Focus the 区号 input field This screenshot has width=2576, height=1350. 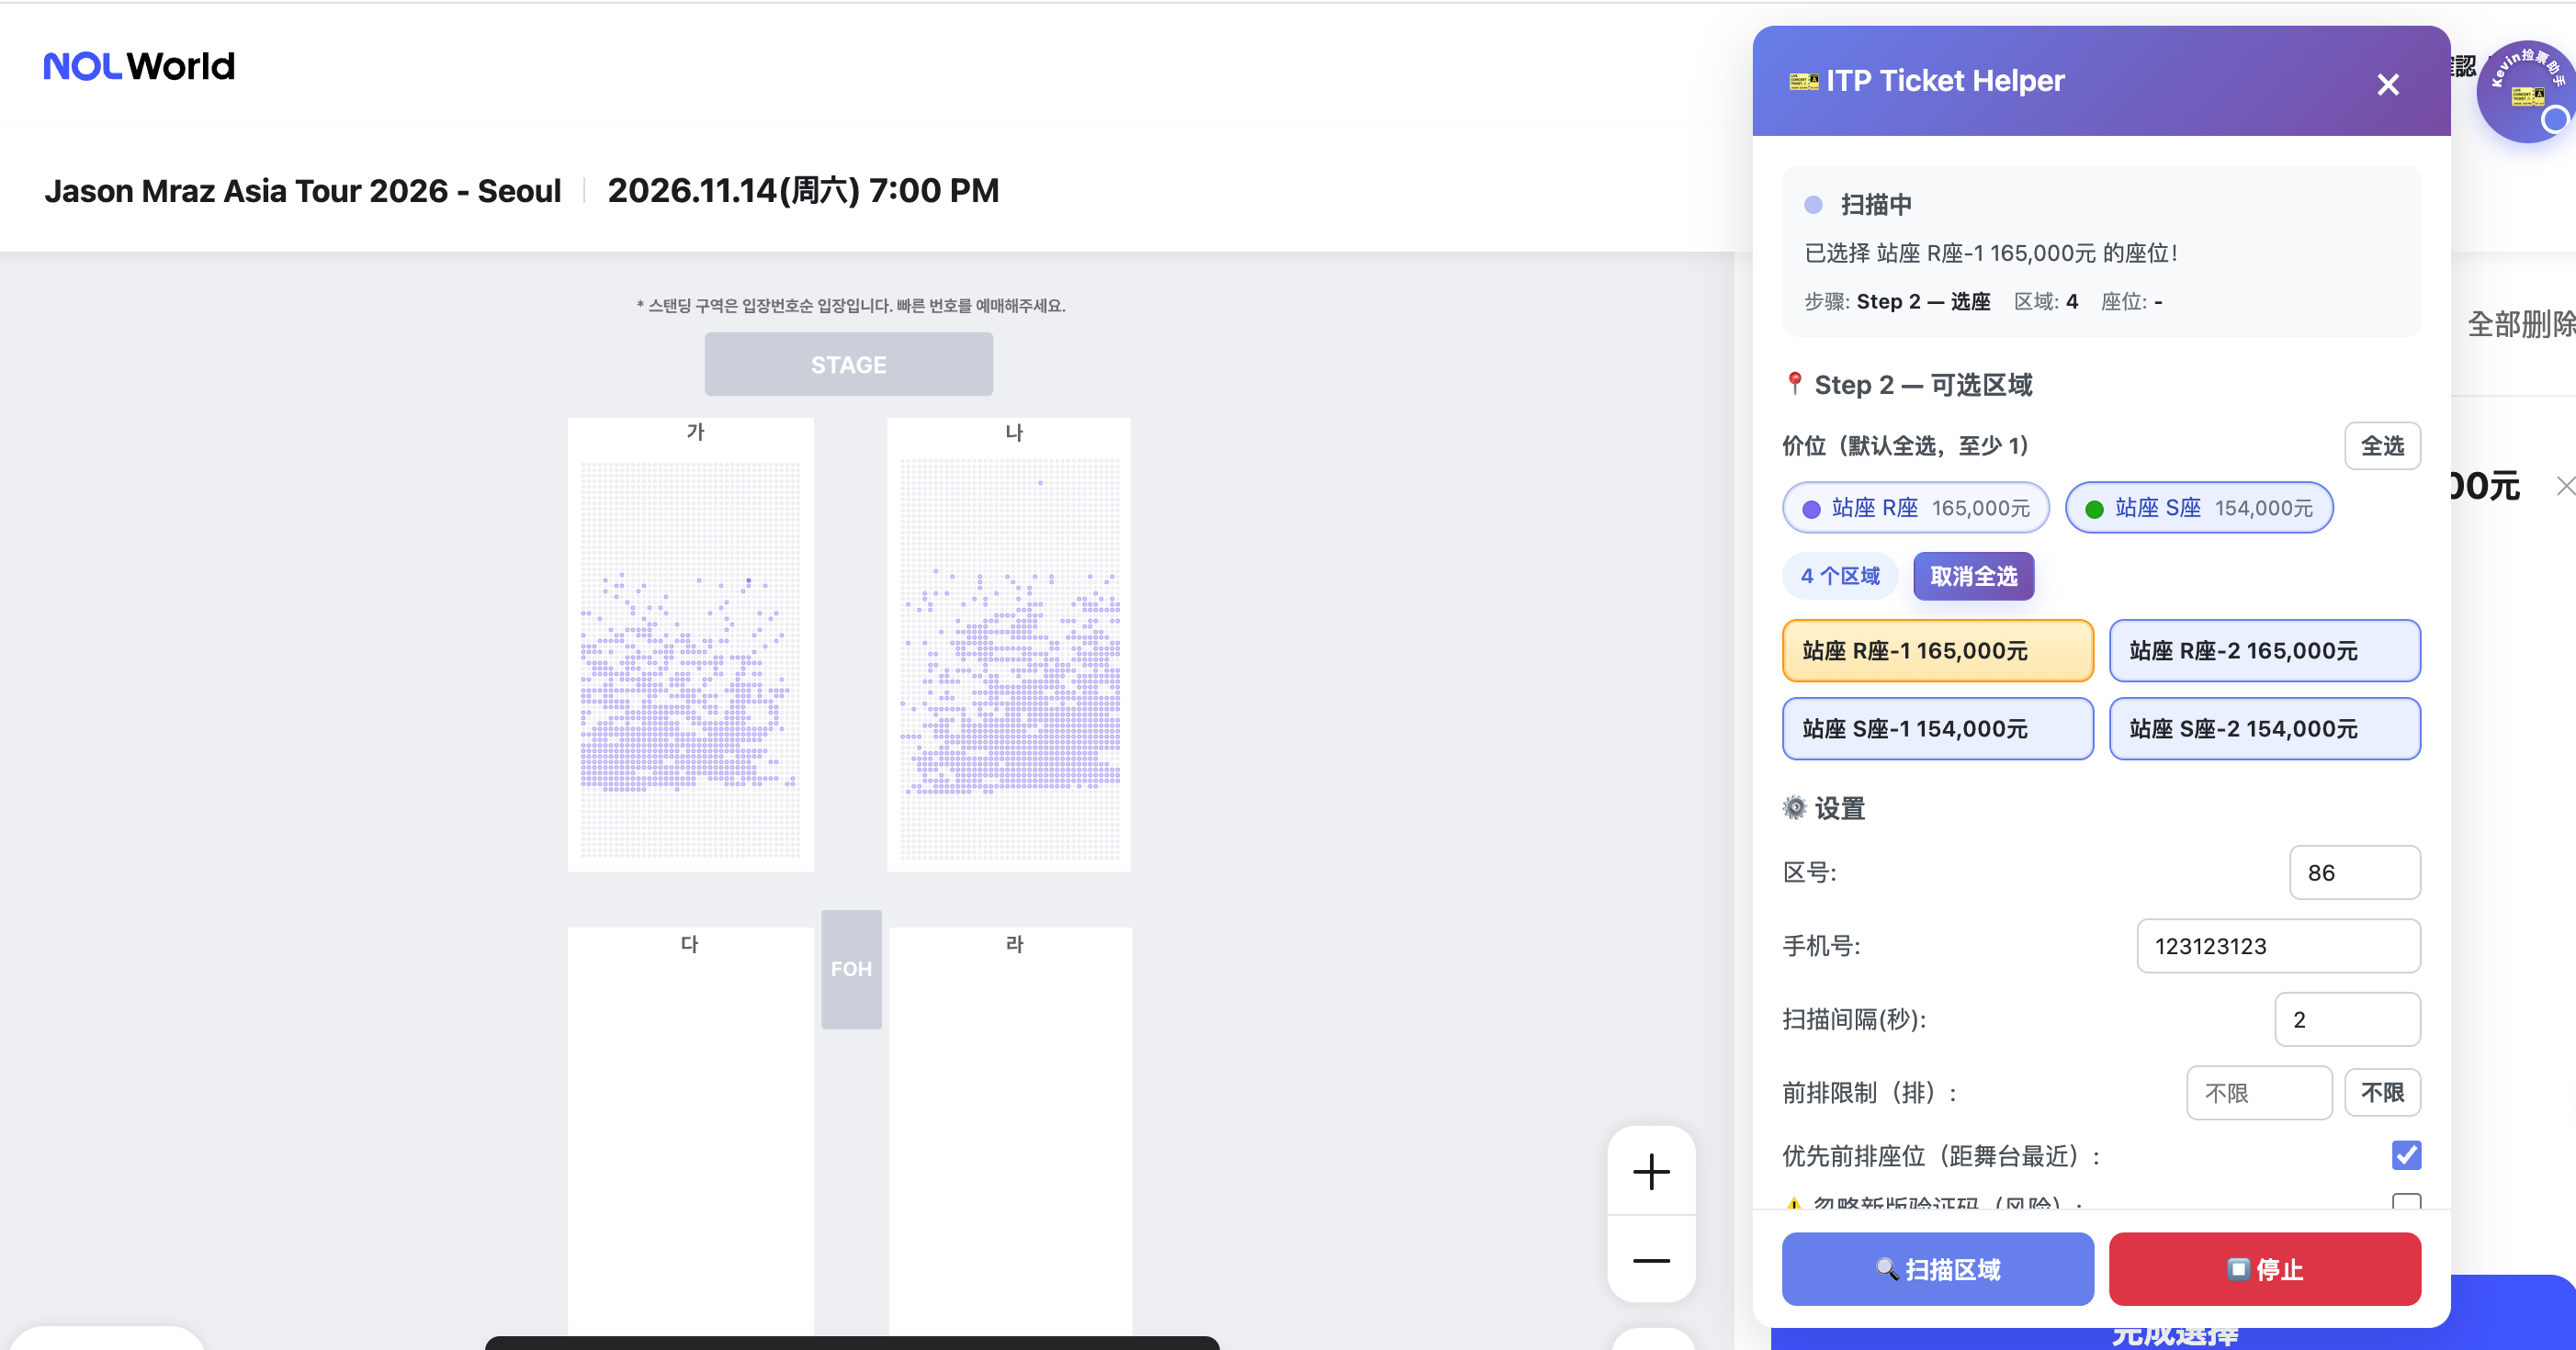click(2354, 872)
